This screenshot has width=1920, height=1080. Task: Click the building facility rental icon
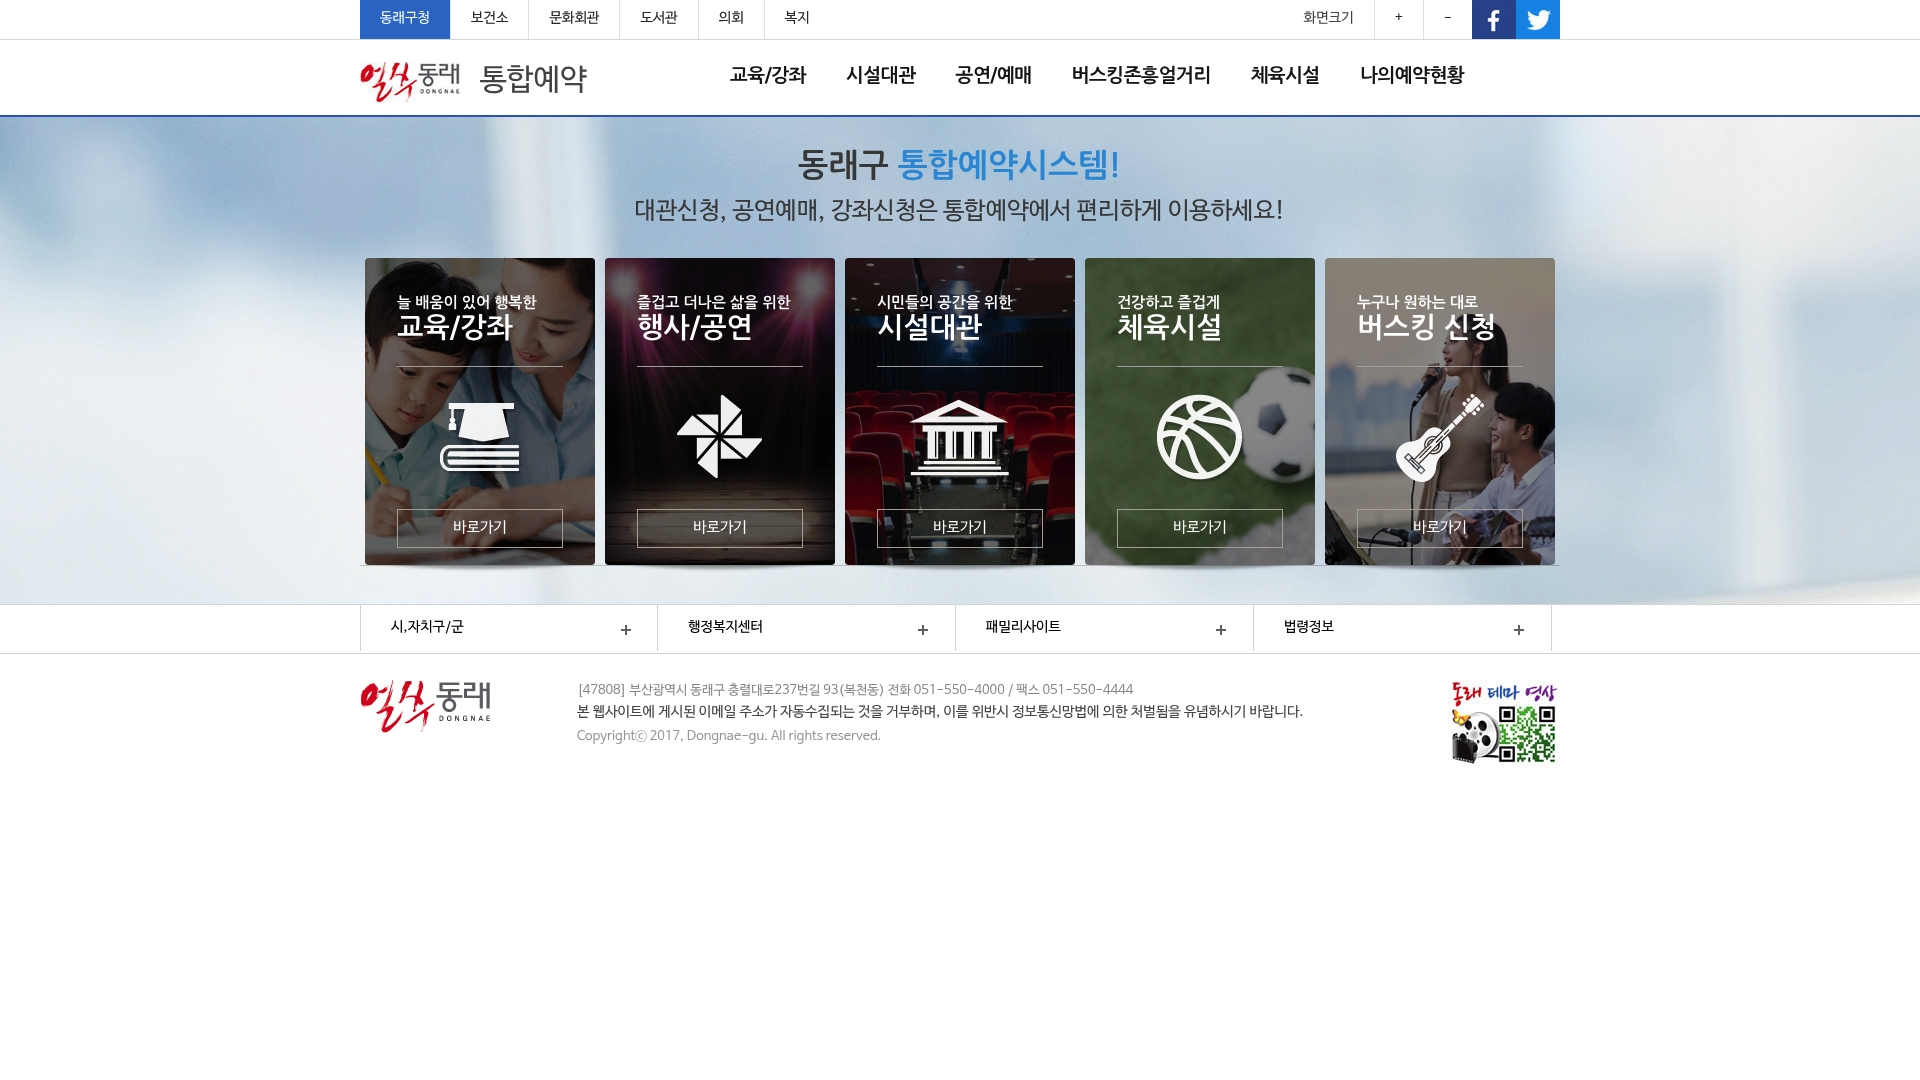pos(959,437)
